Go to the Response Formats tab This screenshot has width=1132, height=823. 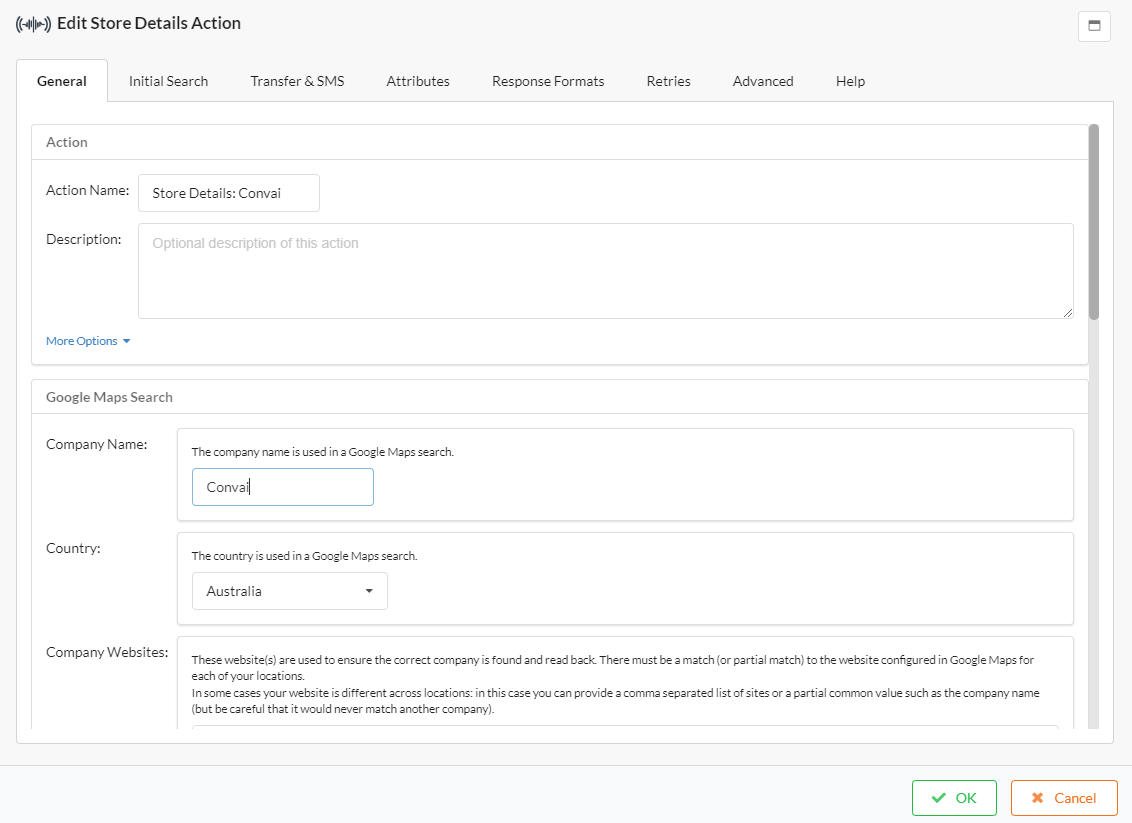coord(548,81)
